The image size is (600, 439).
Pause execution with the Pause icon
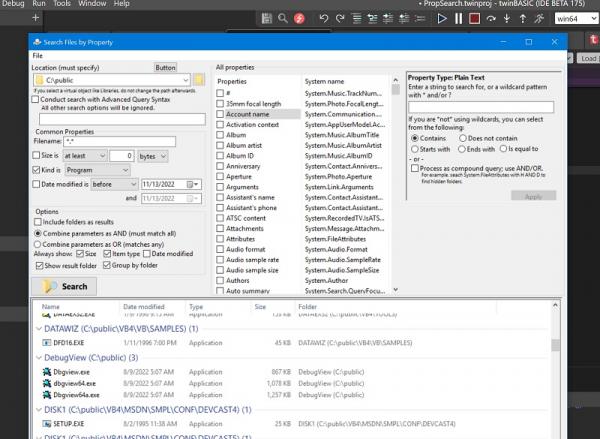pos(458,18)
